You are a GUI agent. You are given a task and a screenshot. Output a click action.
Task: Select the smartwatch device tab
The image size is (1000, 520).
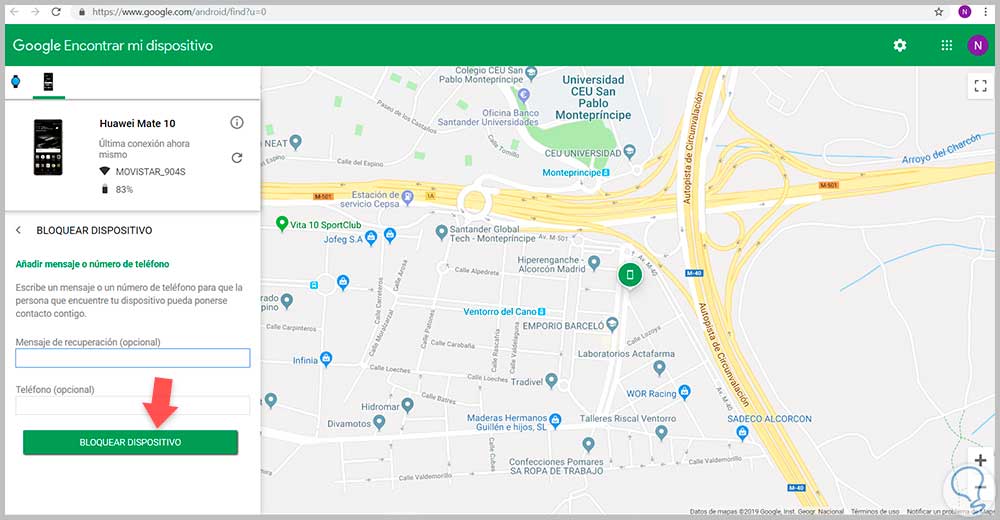16,81
